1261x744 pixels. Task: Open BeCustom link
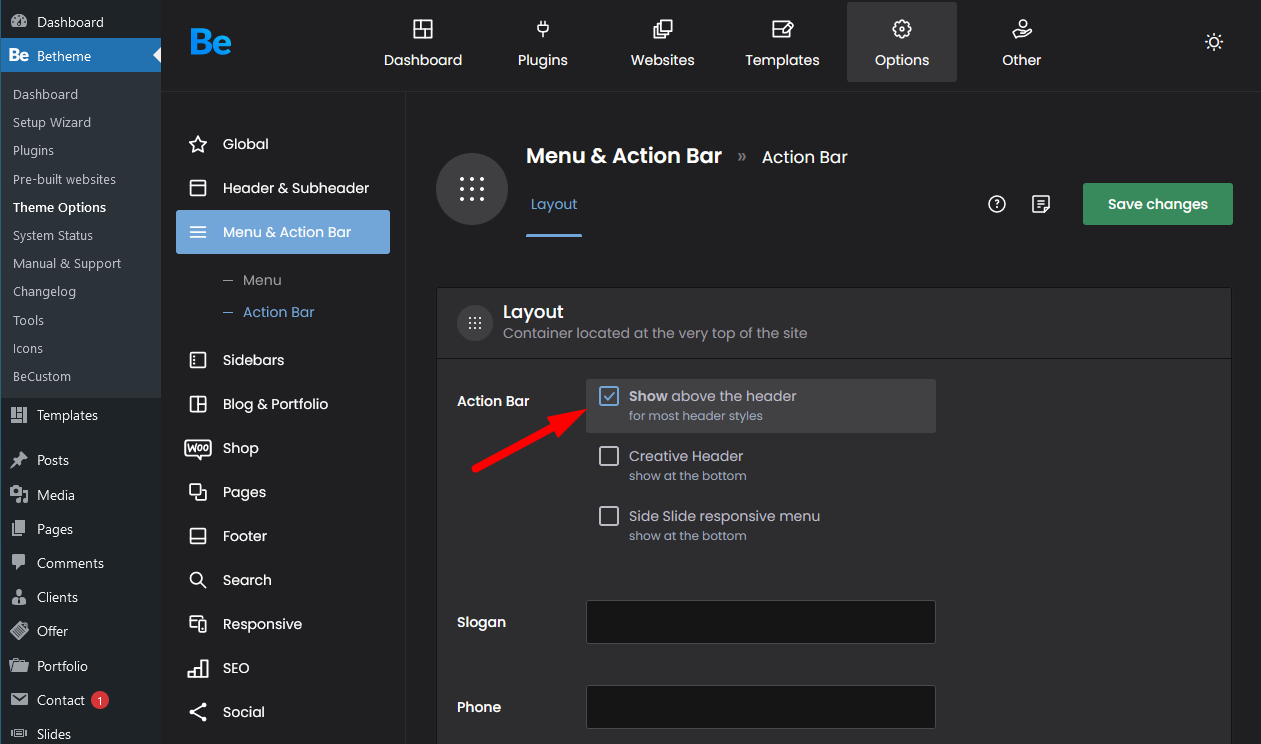[x=42, y=376]
